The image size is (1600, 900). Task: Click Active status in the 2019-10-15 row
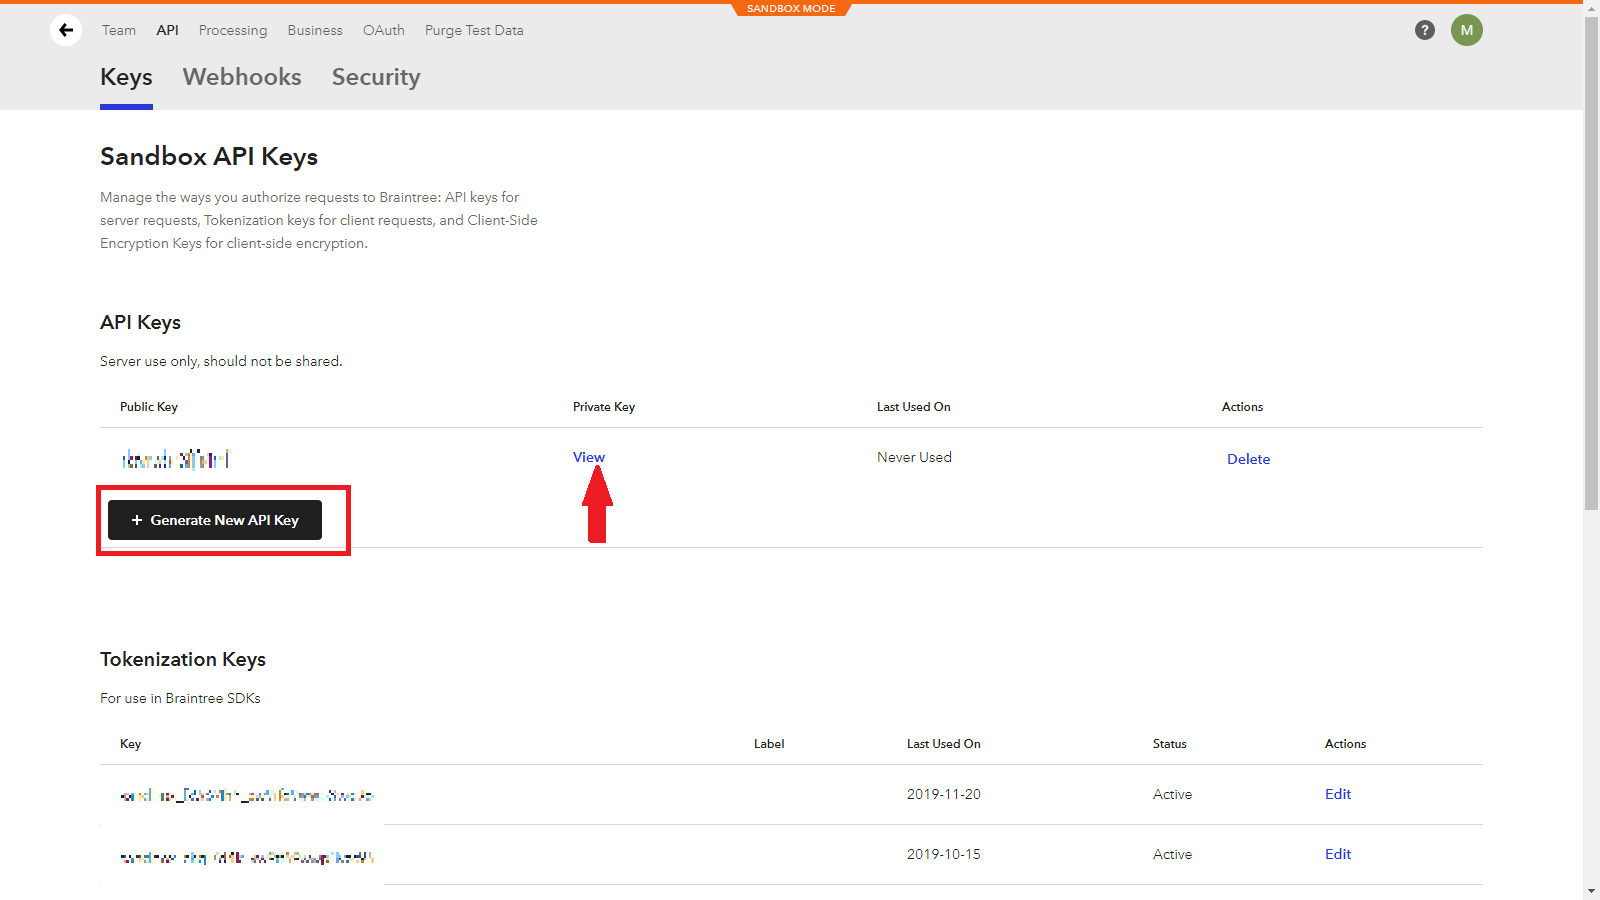tap(1173, 854)
